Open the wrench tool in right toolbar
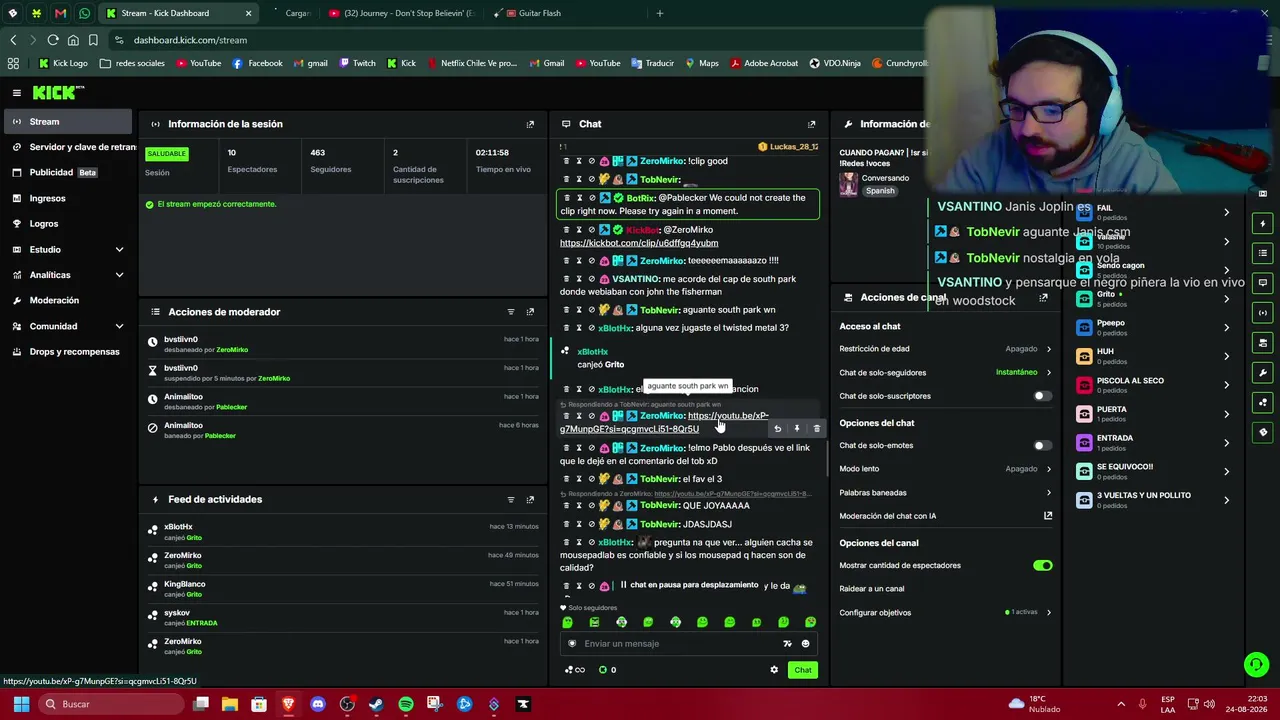 (1263, 373)
